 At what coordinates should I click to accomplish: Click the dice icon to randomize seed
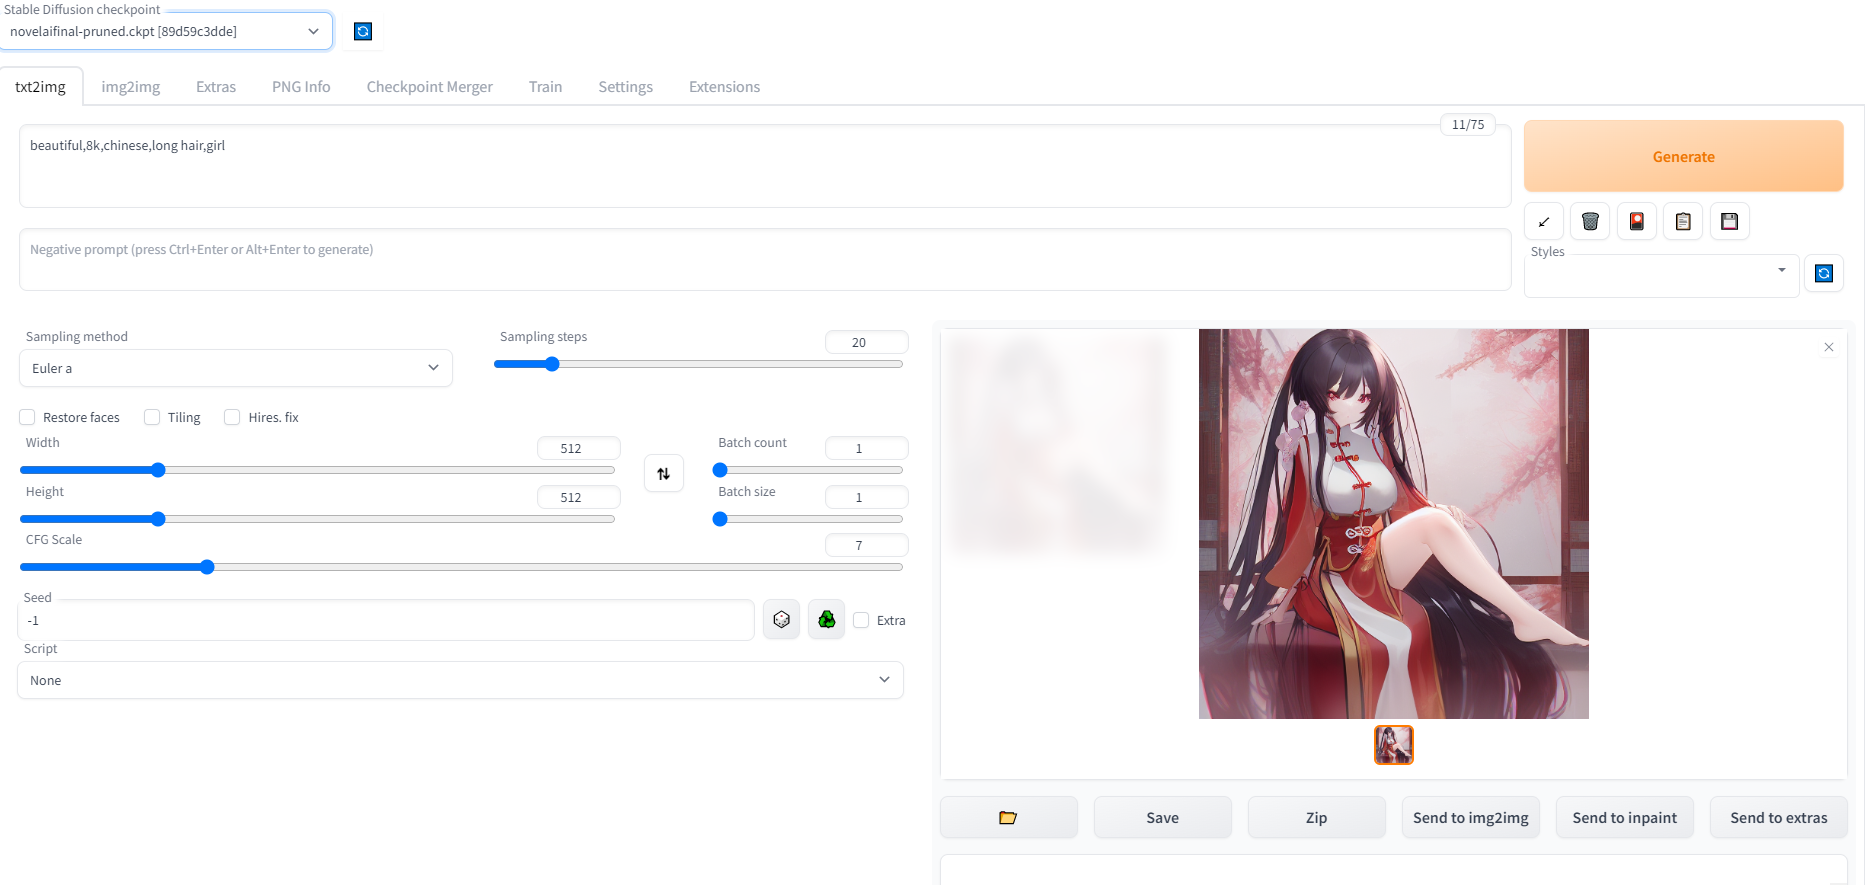pyautogui.click(x=781, y=620)
